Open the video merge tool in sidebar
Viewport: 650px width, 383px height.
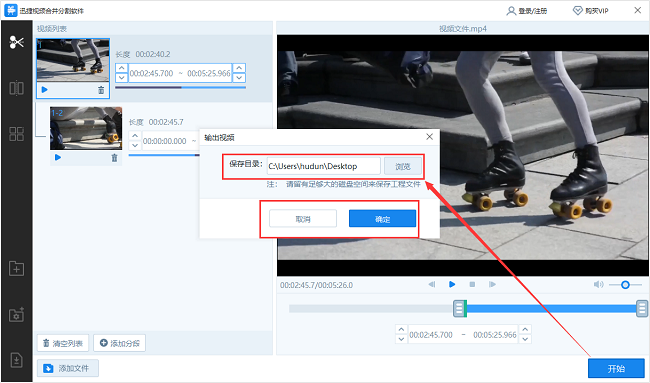tap(17, 88)
